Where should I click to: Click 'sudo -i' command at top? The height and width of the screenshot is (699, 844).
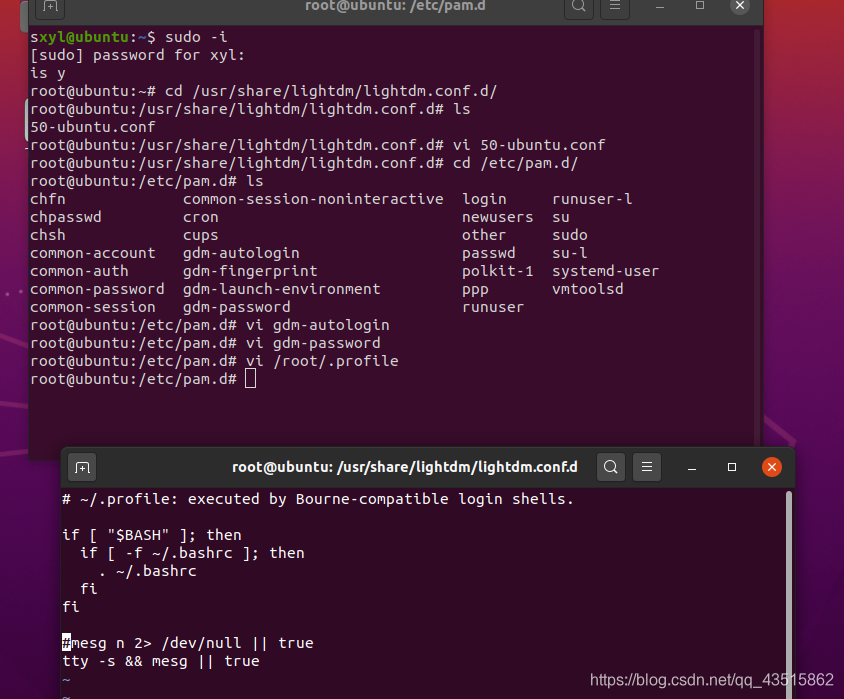tap(196, 37)
